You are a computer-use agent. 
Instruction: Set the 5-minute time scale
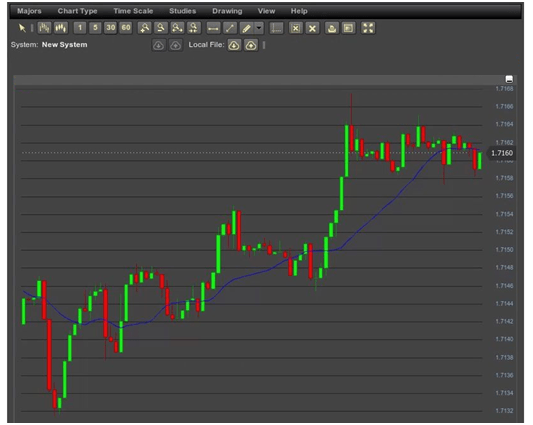click(x=95, y=28)
